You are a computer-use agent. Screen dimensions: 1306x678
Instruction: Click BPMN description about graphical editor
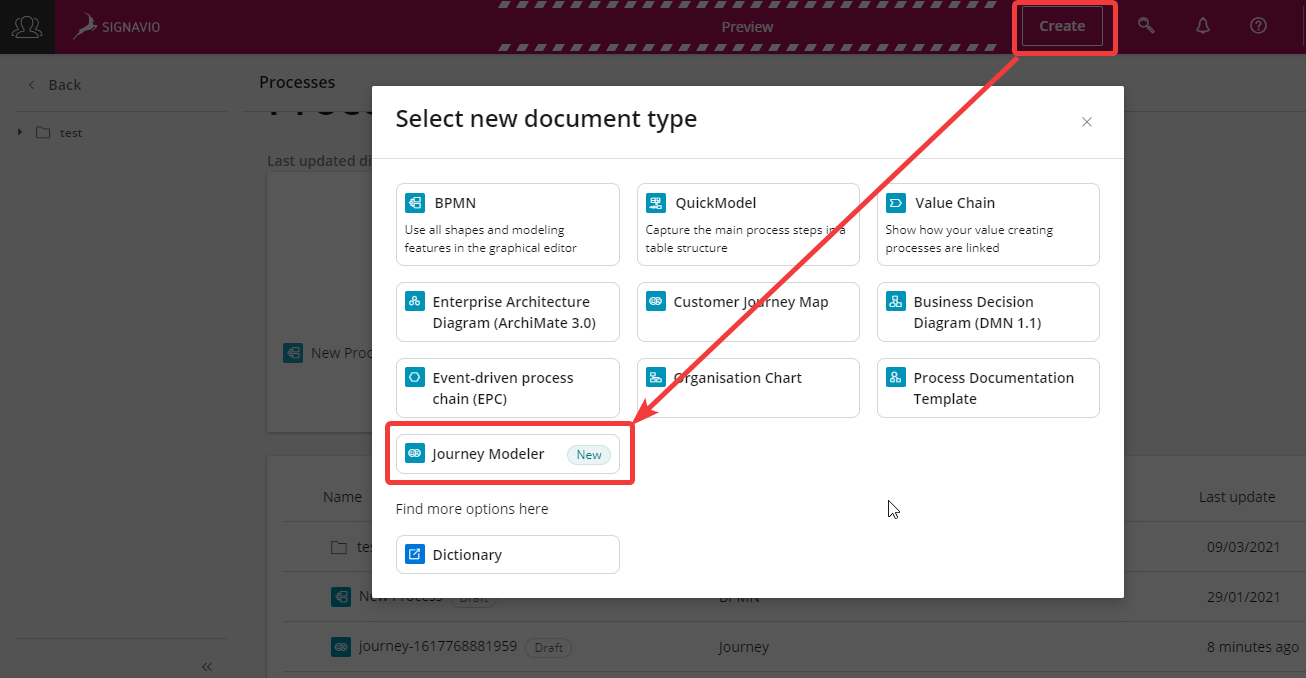pos(491,239)
